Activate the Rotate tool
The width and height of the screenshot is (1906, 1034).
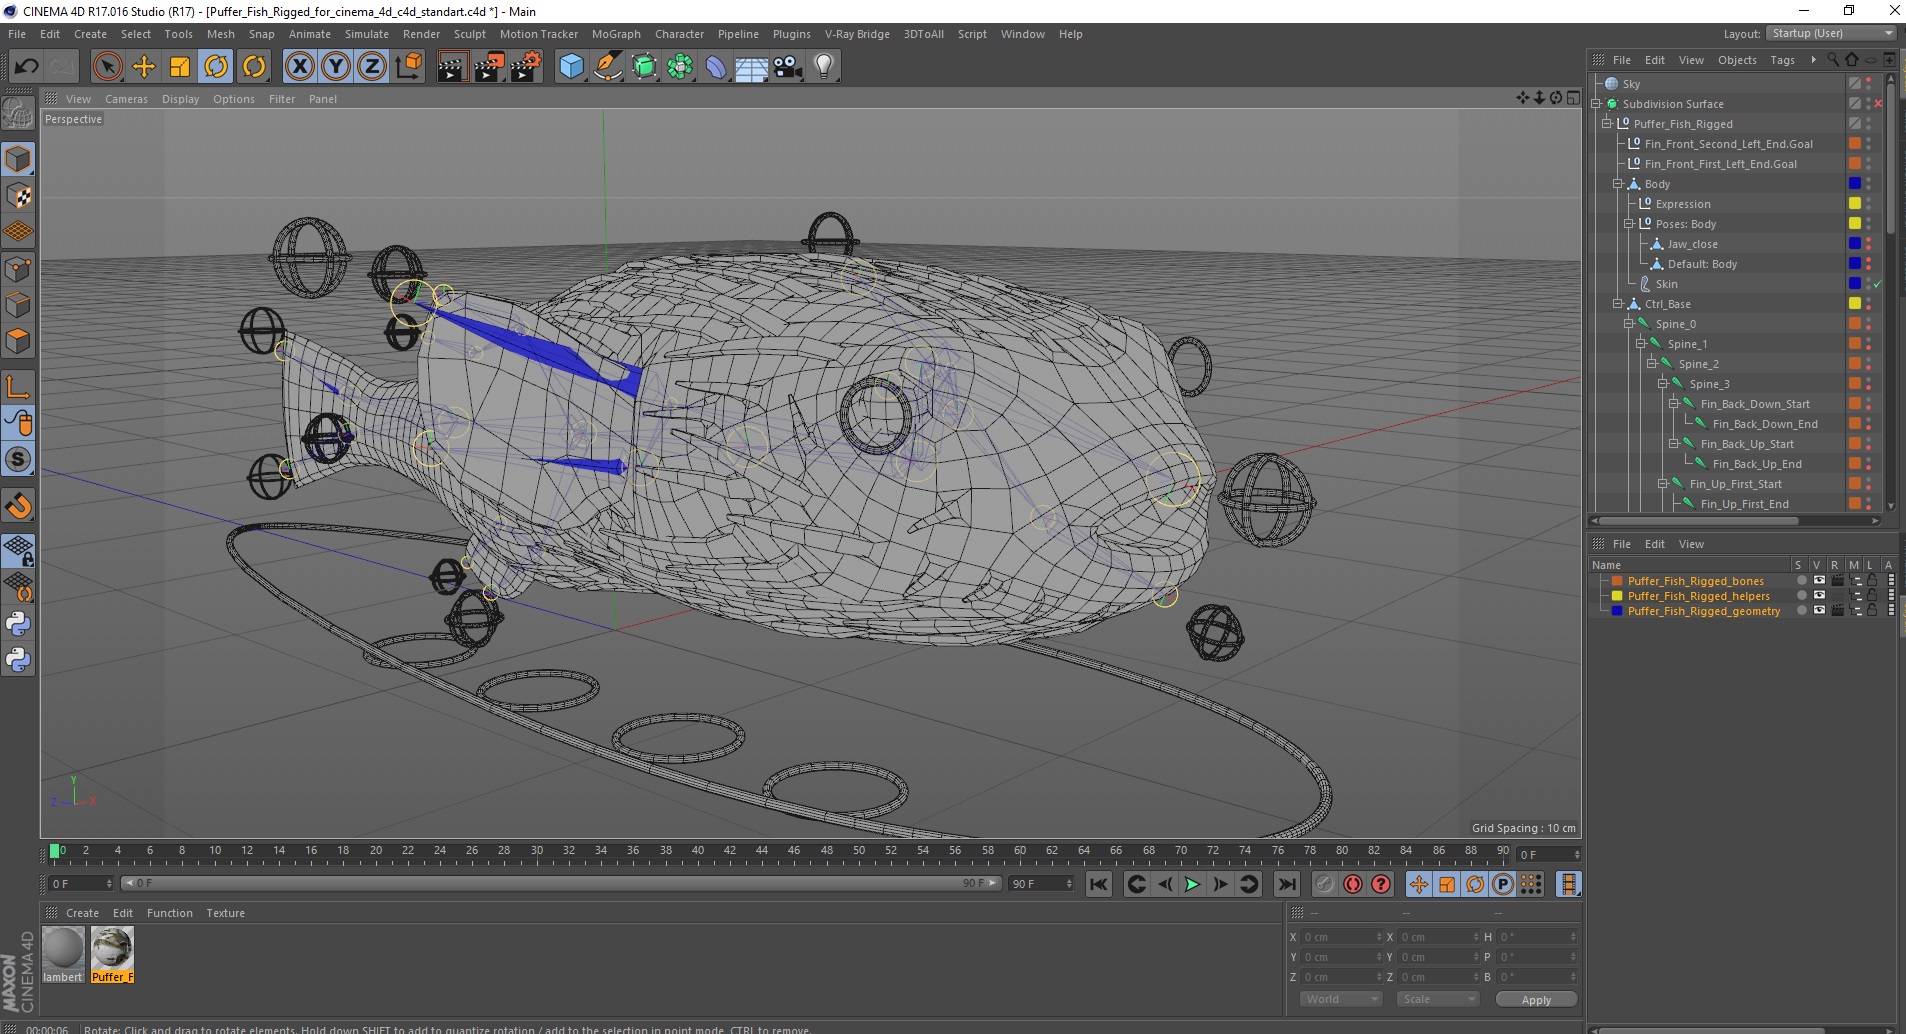pos(216,67)
